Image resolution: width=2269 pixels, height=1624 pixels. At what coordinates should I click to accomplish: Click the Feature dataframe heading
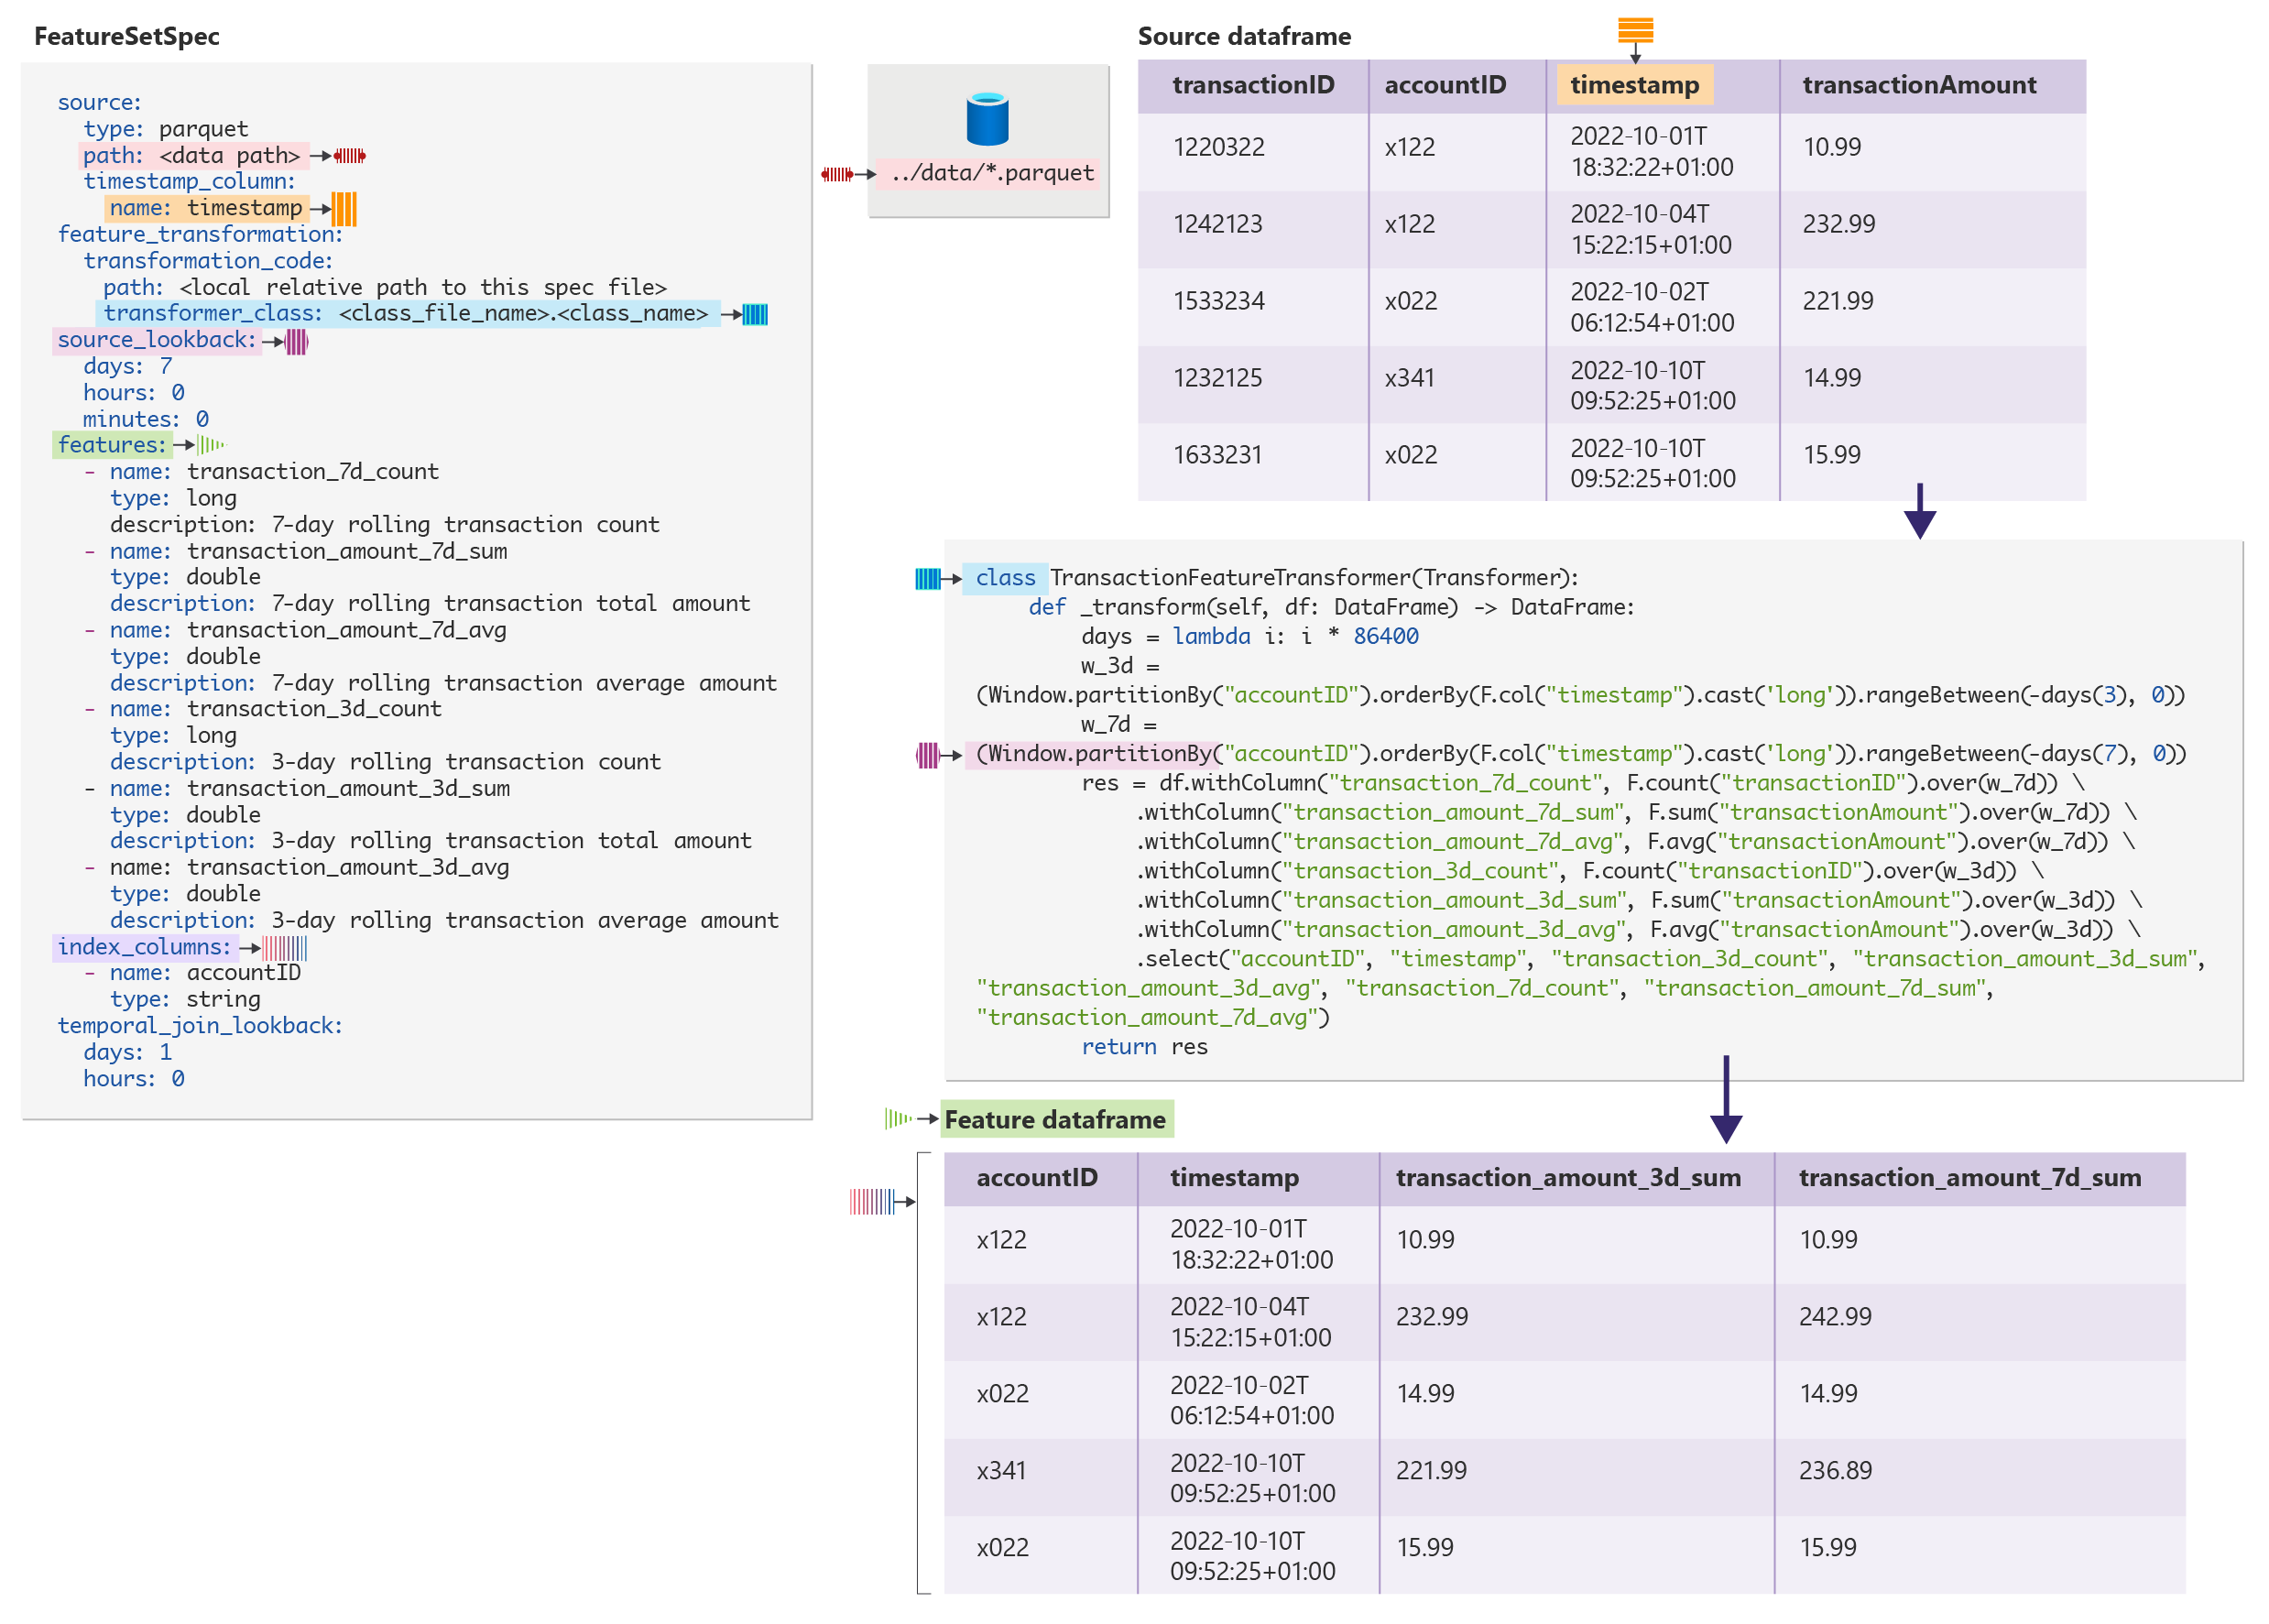(x=1054, y=1119)
